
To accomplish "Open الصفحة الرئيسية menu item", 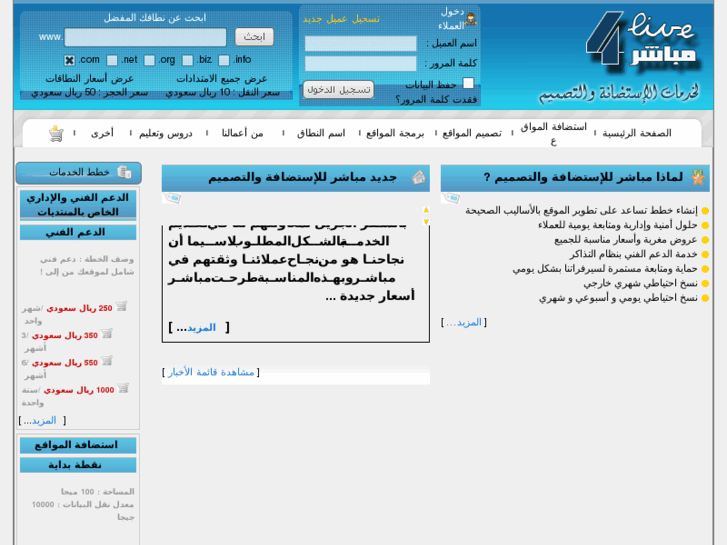I will pyautogui.click(x=637, y=134).
